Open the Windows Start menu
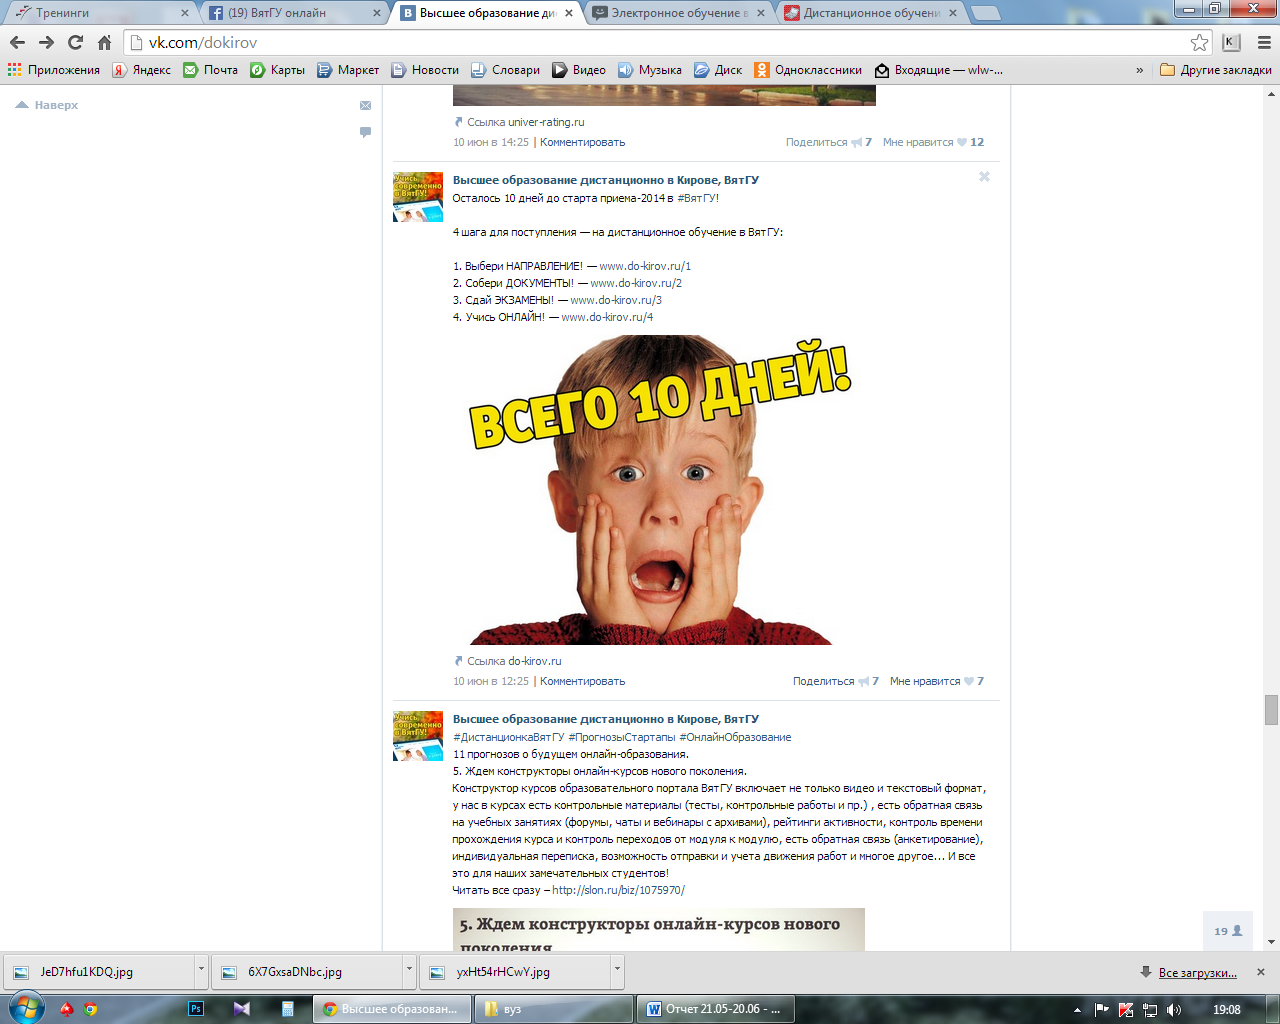This screenshot has width=1280, height=1024. (x=25, y=1008)
